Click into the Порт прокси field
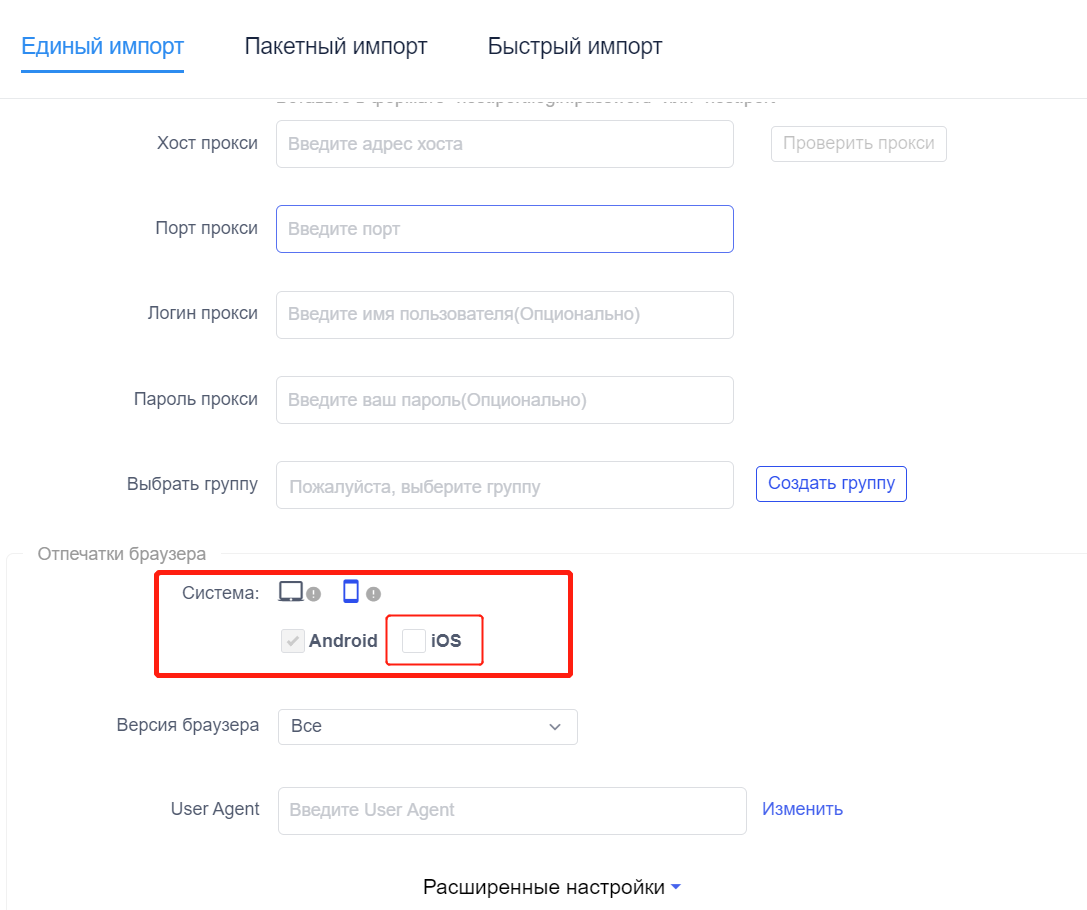The height and width of the screenshot is (910, 1087). click(x=504, y=229)
